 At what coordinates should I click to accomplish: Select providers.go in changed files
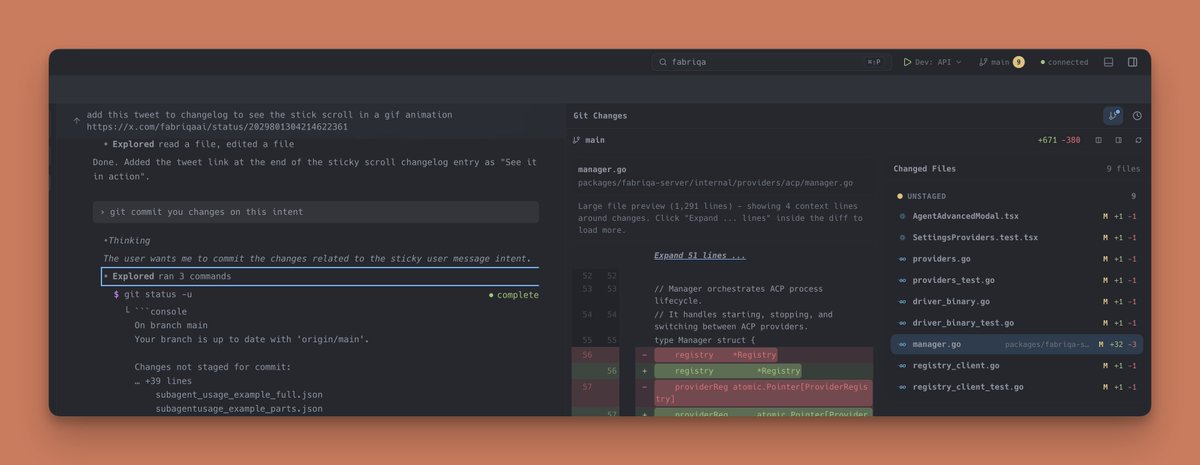coord(1016,259)
